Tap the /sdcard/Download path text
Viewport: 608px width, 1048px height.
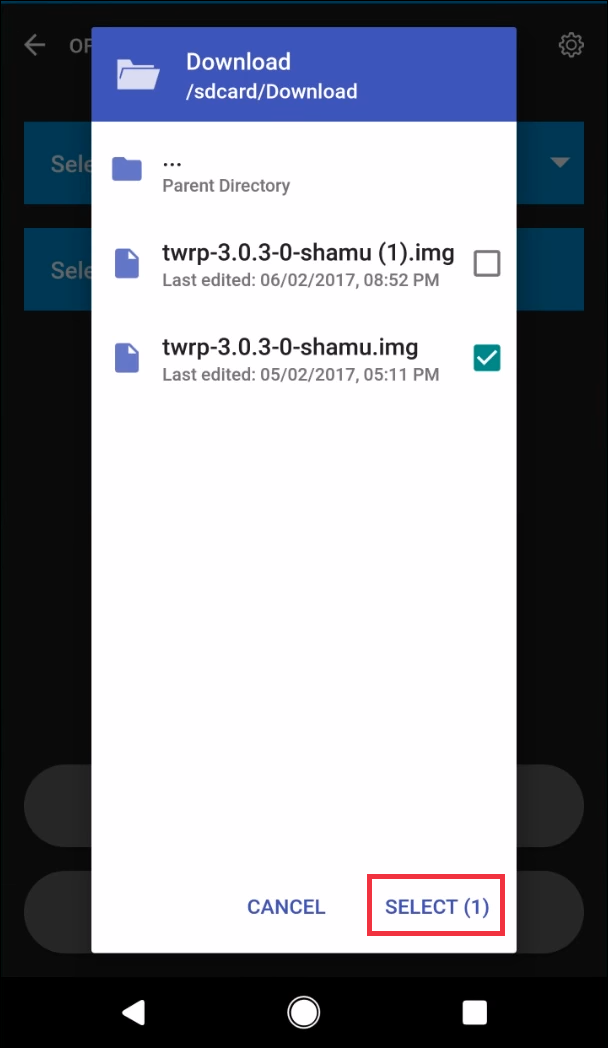coord(271,92)
